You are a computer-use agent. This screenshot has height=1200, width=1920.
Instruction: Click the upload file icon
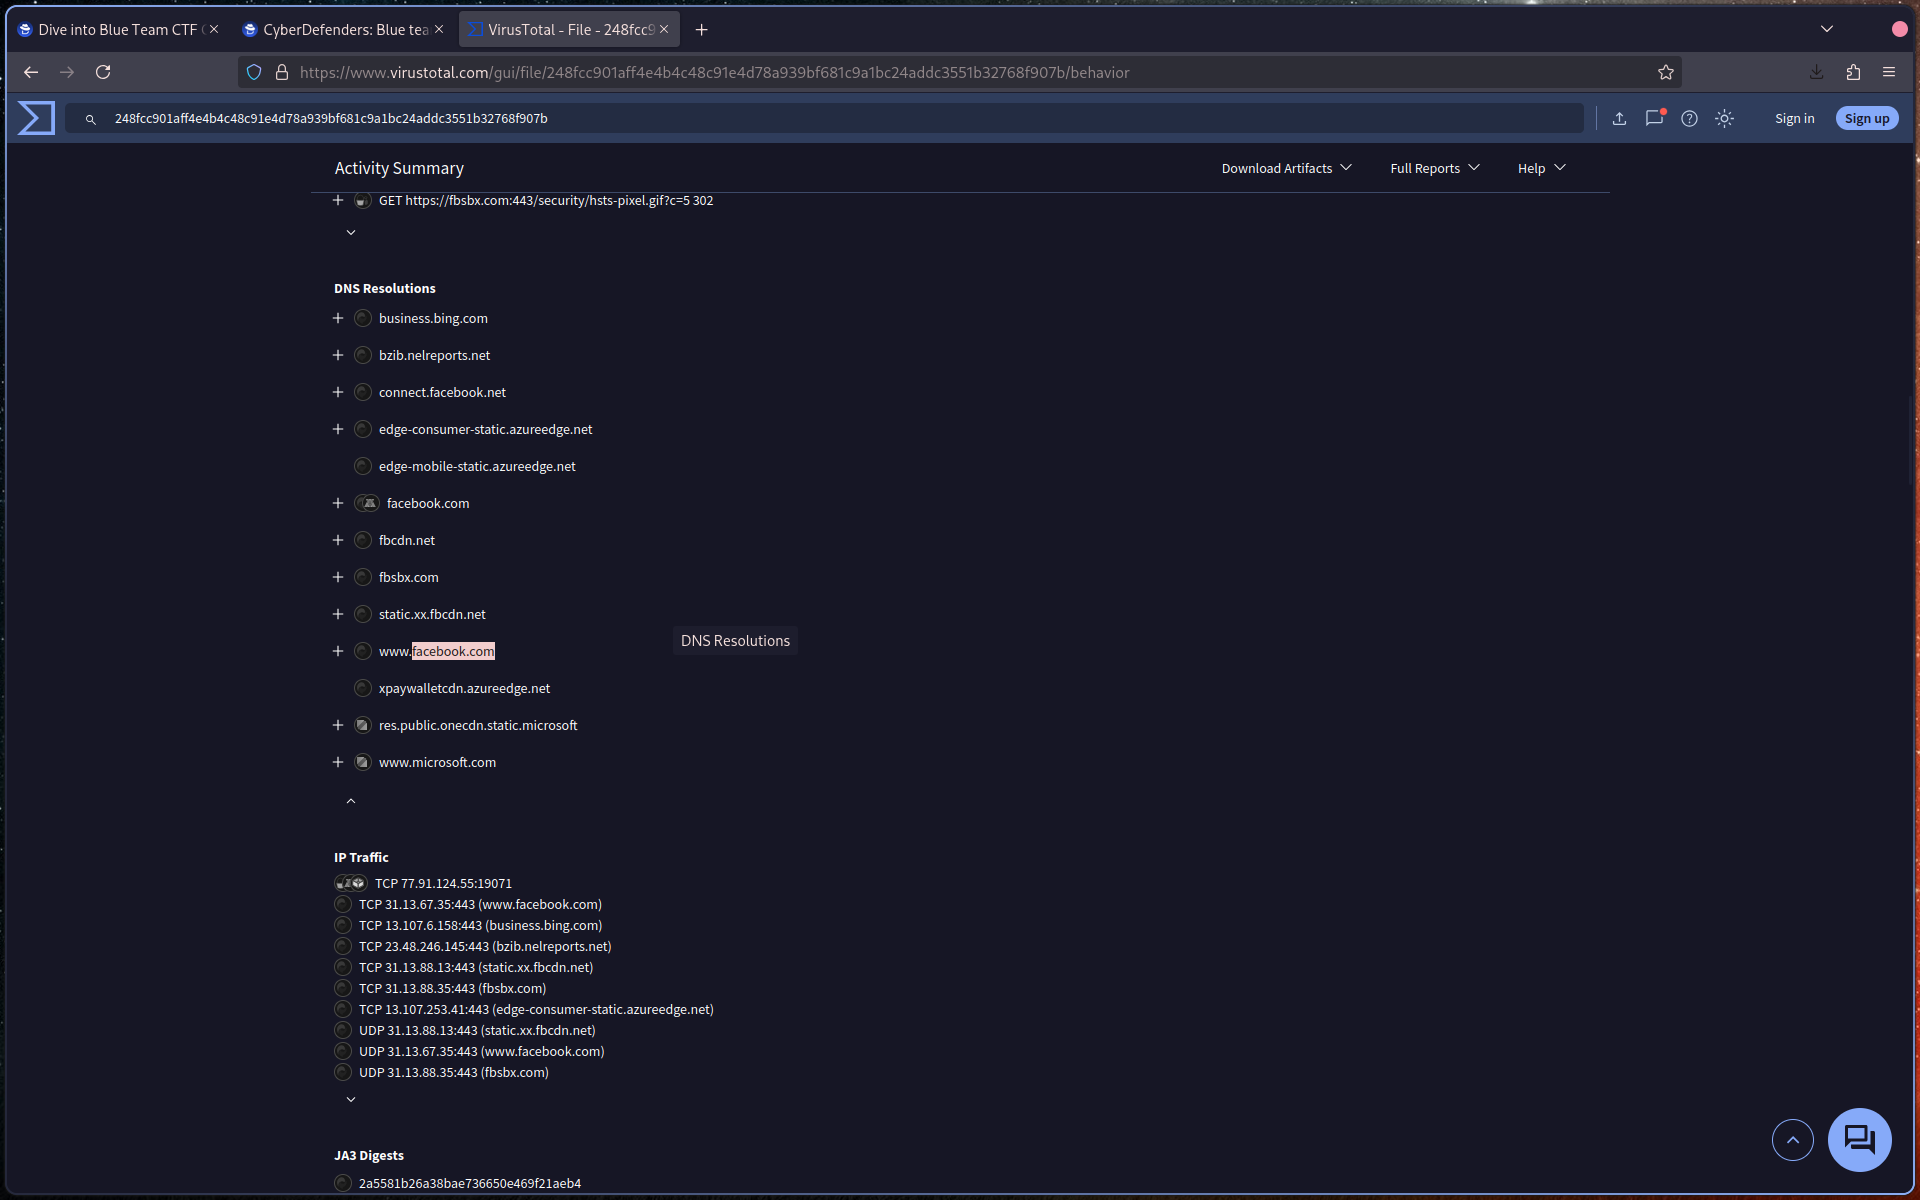[1619, 118]
